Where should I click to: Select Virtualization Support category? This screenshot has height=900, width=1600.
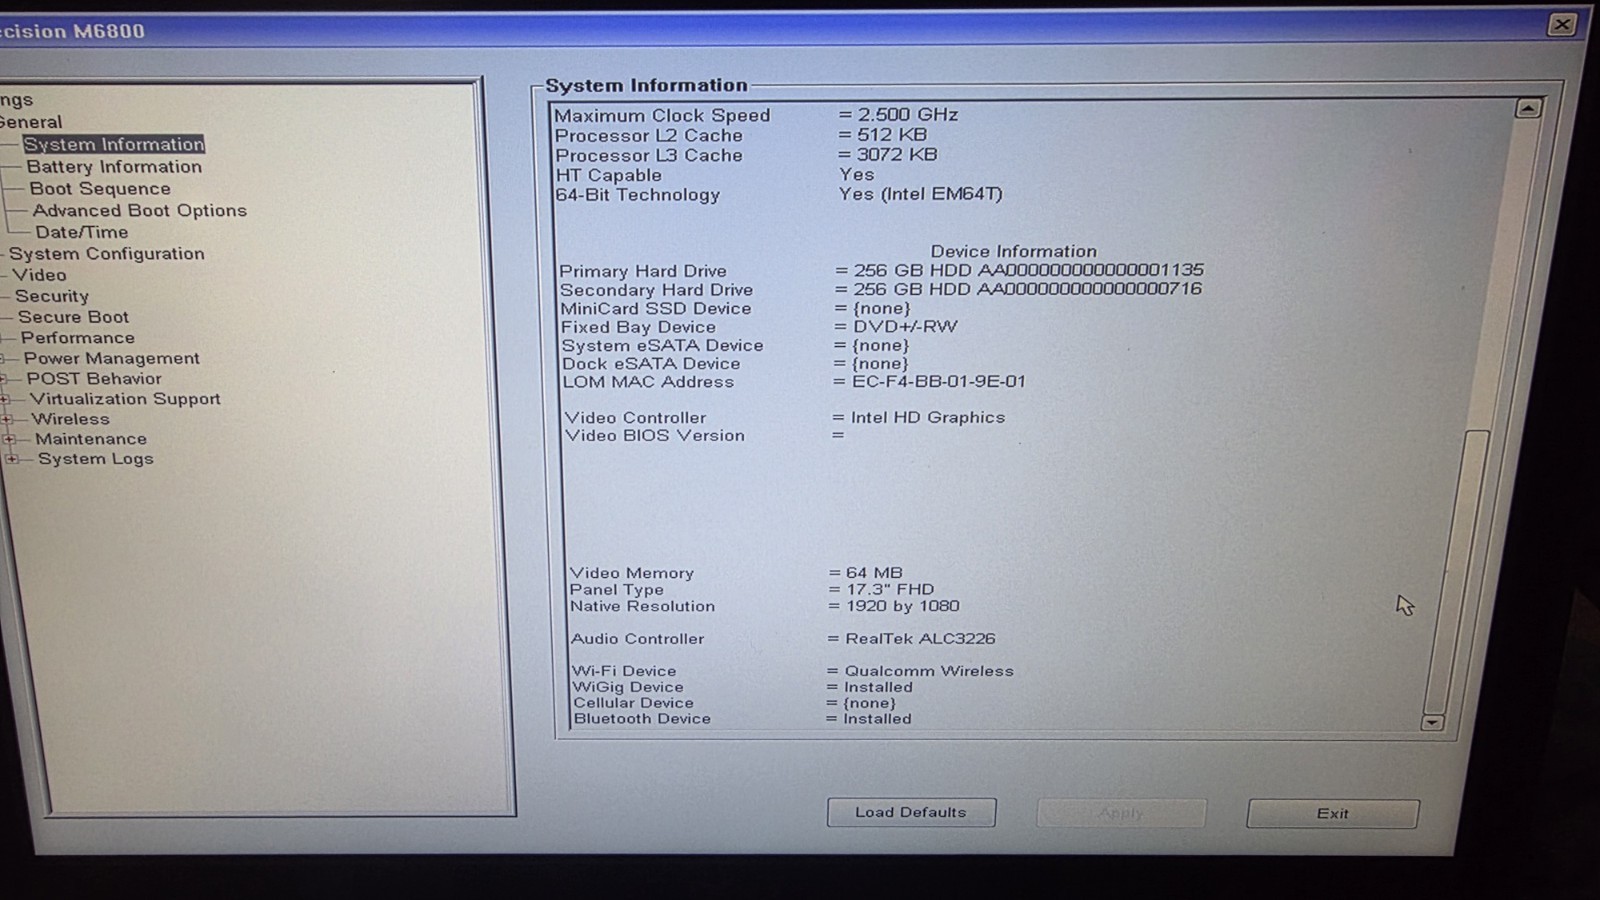coord(125,399)
